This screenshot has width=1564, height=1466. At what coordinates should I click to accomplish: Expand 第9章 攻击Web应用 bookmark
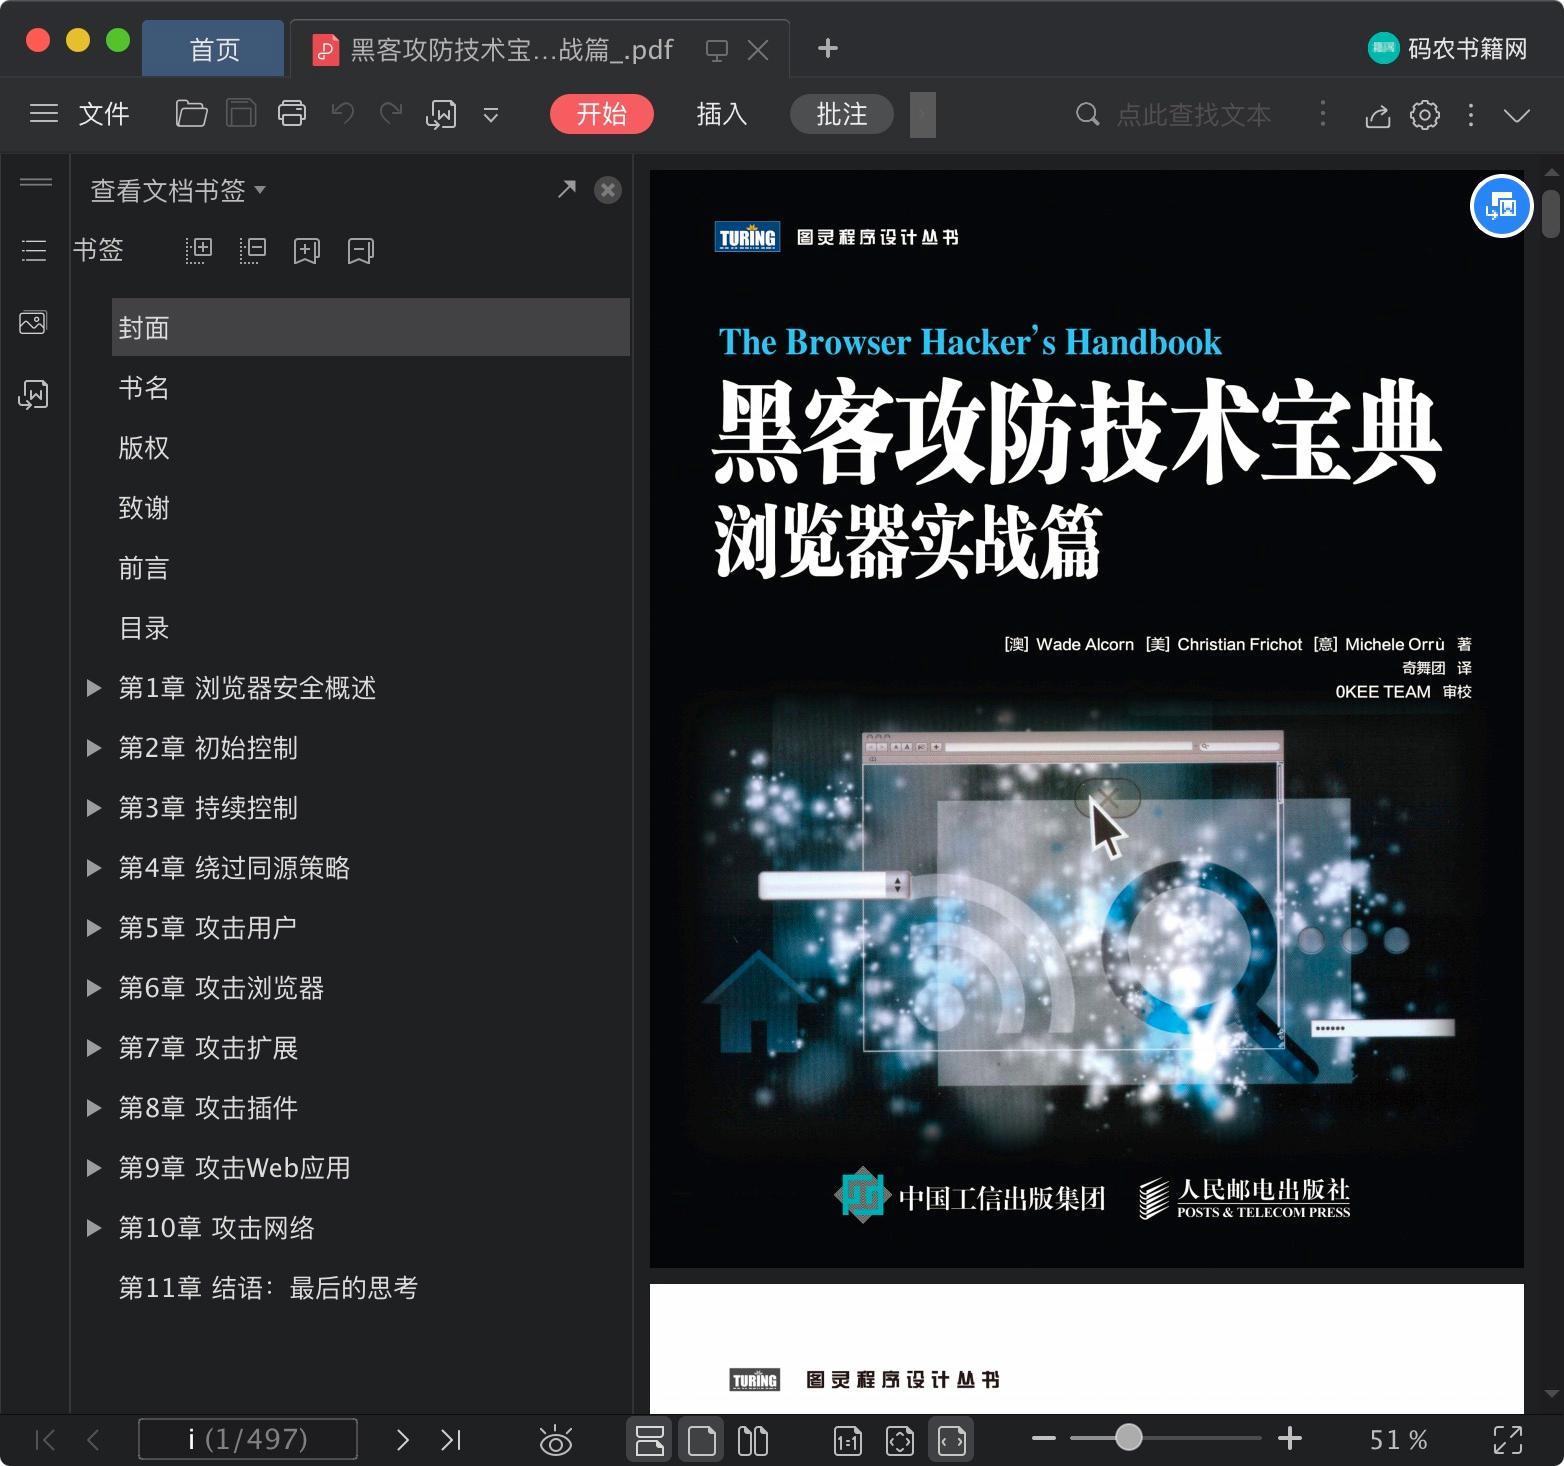(x=94, y=1168)
